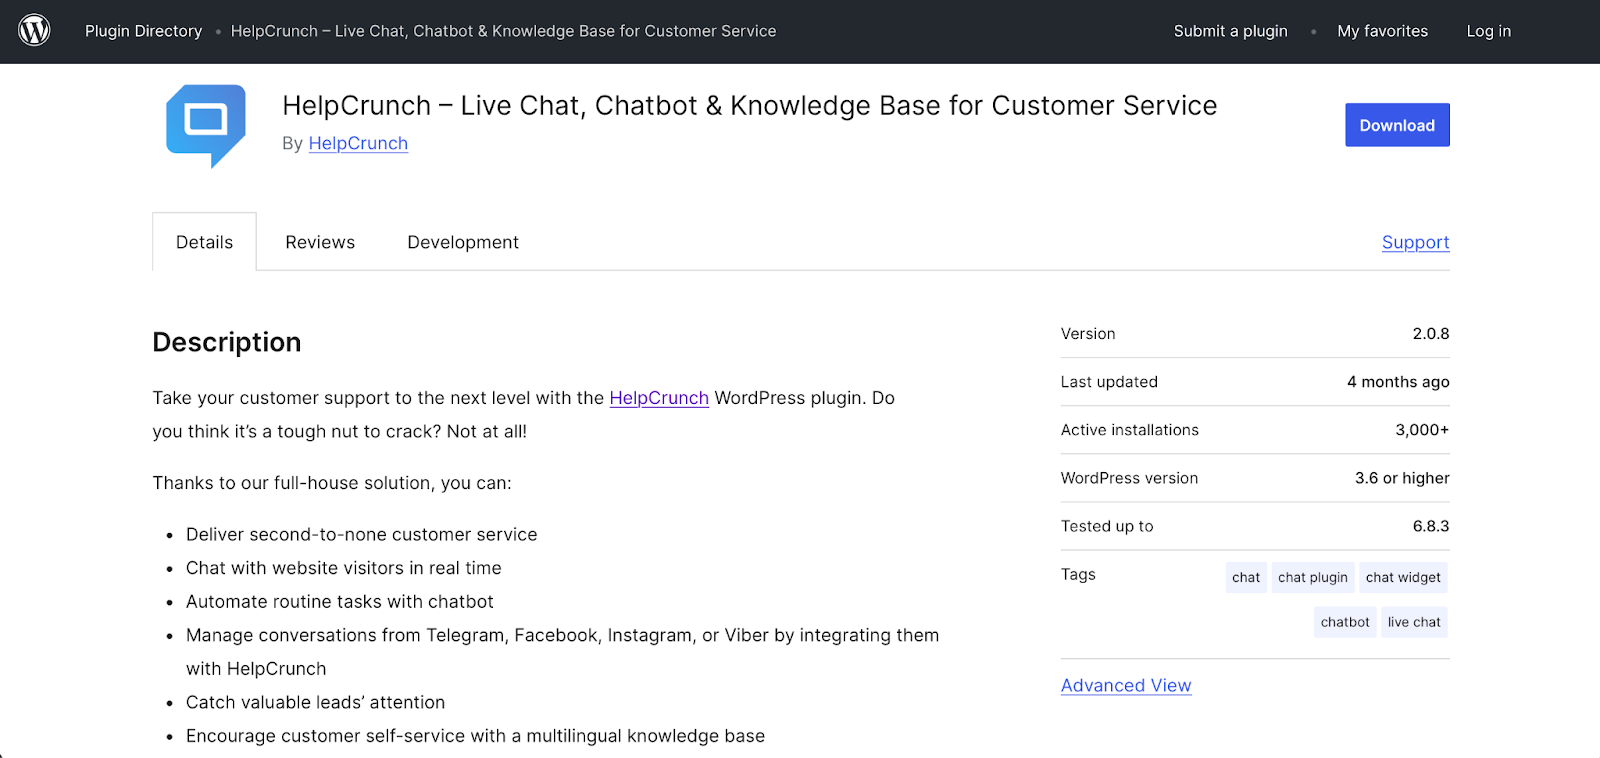Click the 'Tags' label
The image size is (1600, 758).
(x=1078, y=574)
